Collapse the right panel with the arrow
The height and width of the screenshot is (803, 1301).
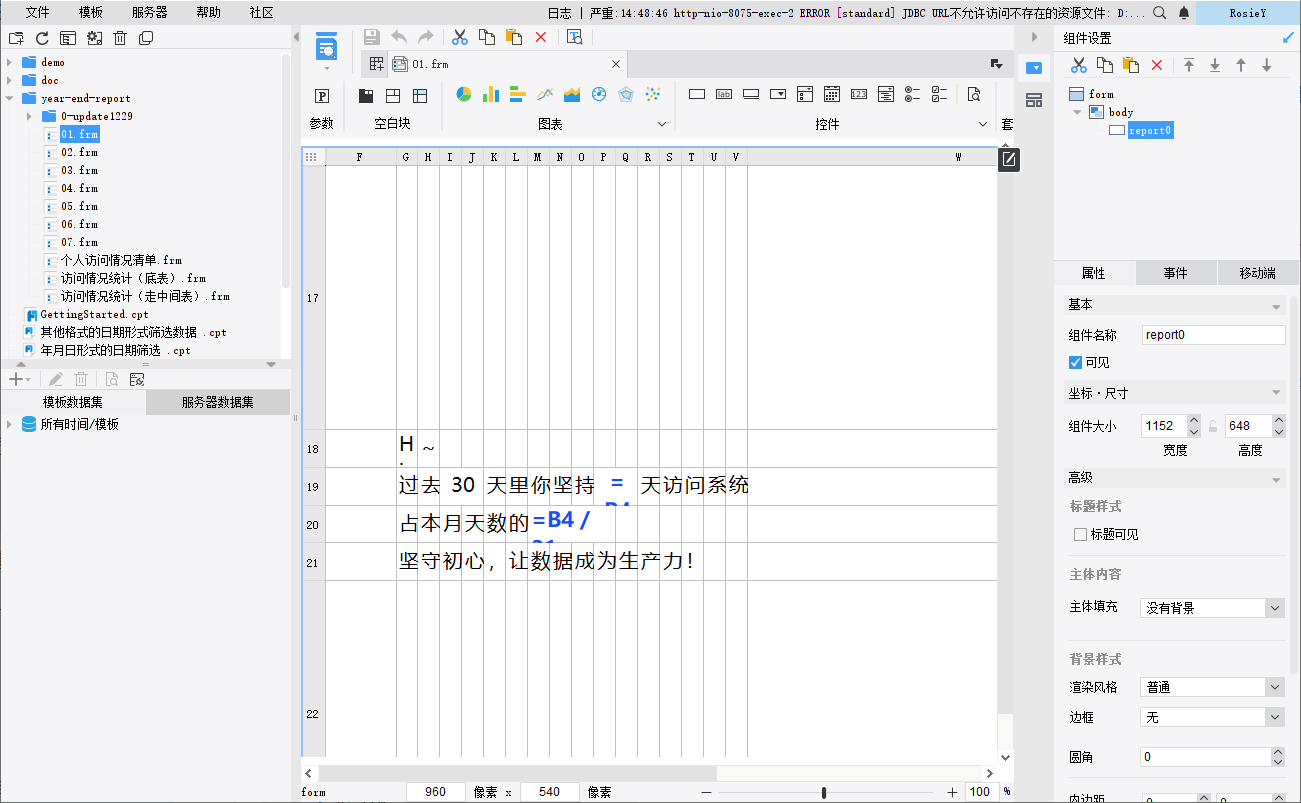pyautogui.click(x=1033, y=37)
